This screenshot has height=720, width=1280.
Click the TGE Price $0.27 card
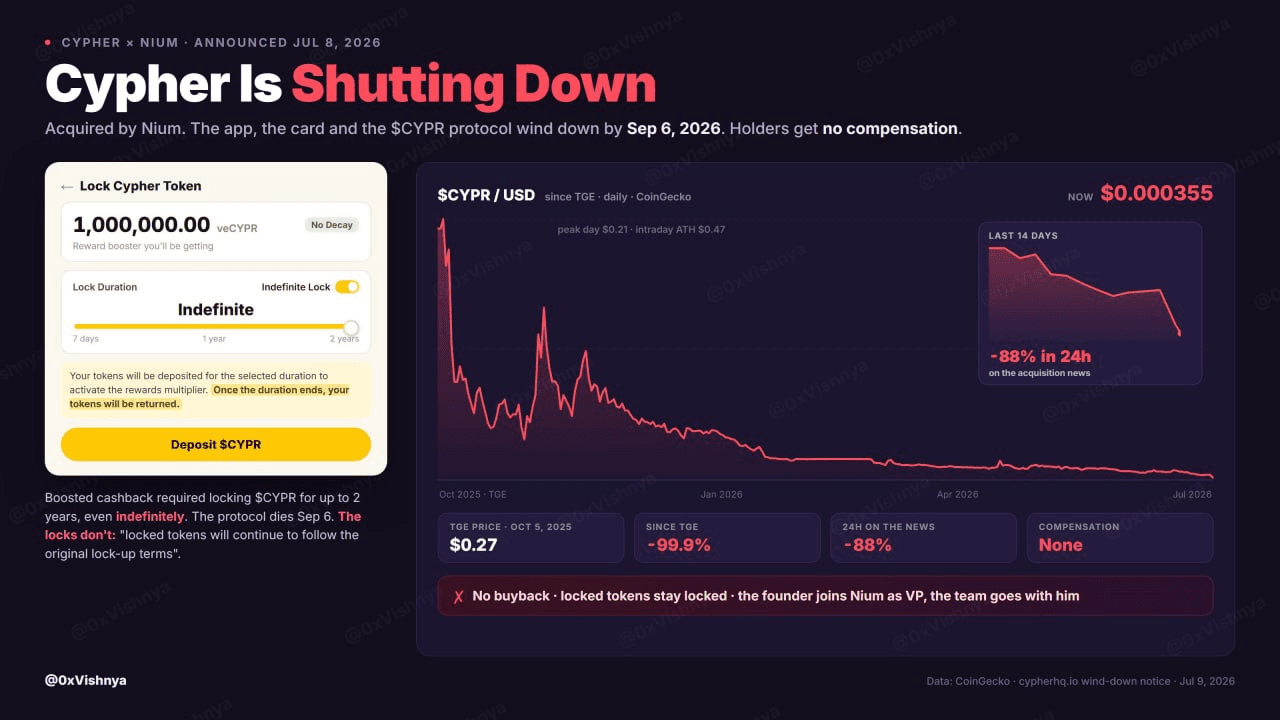click(x=531, y=538)
